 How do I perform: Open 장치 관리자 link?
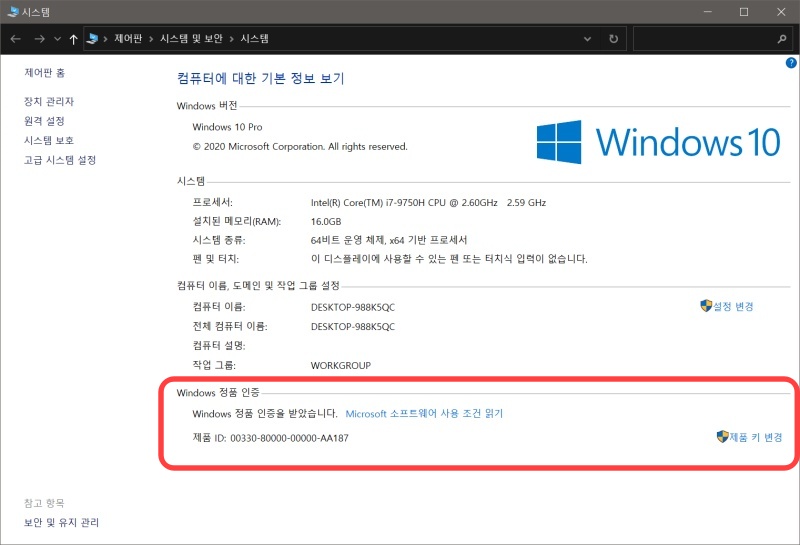(49, 102)
